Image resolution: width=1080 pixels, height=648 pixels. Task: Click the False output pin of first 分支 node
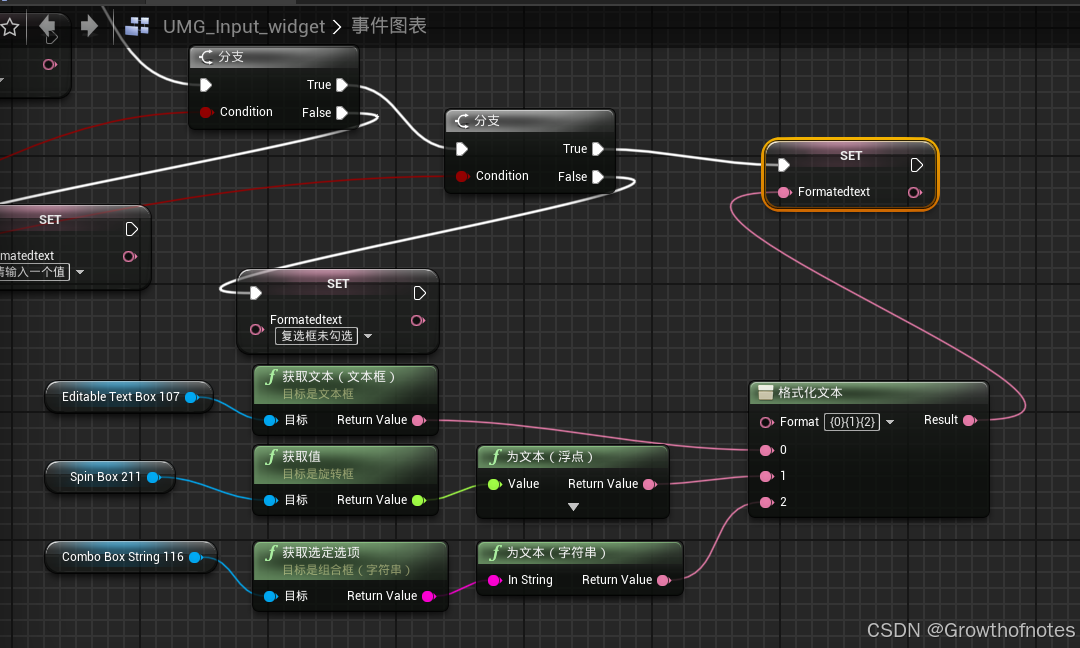point(342,112)
